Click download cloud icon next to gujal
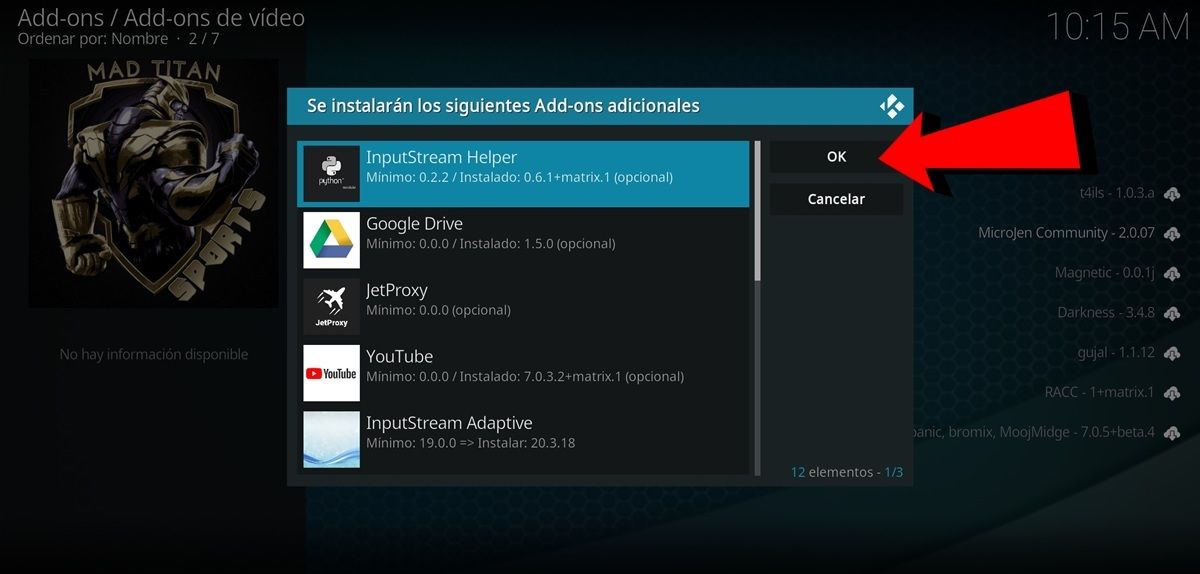The image size is (1200, 574). 1173,352
